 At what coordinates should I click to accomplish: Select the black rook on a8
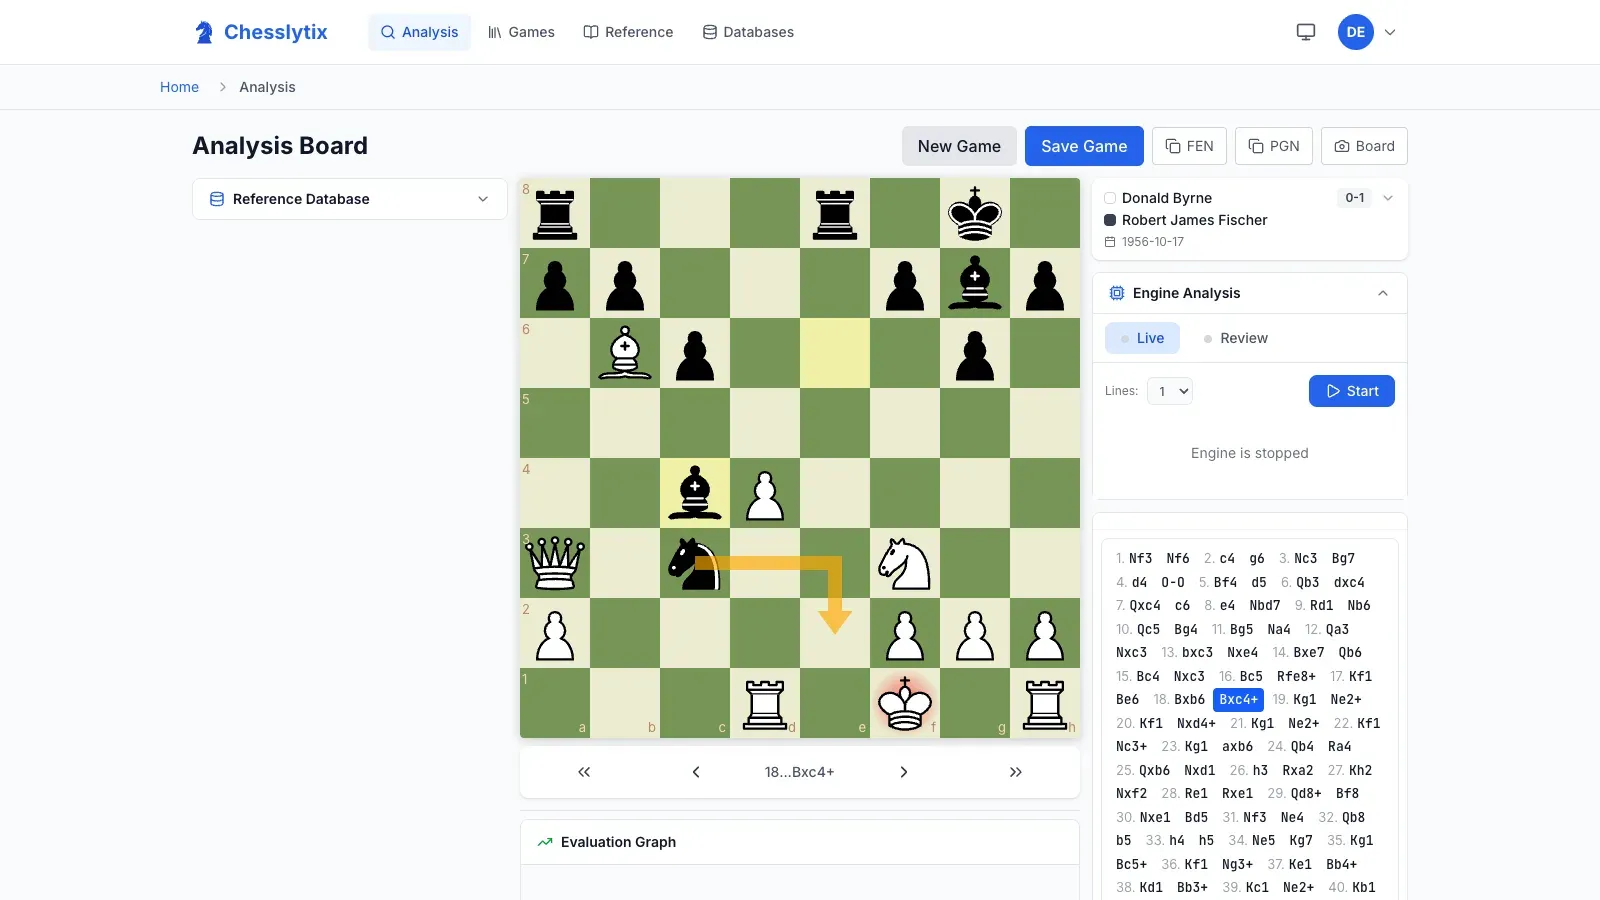pos(555,213)
